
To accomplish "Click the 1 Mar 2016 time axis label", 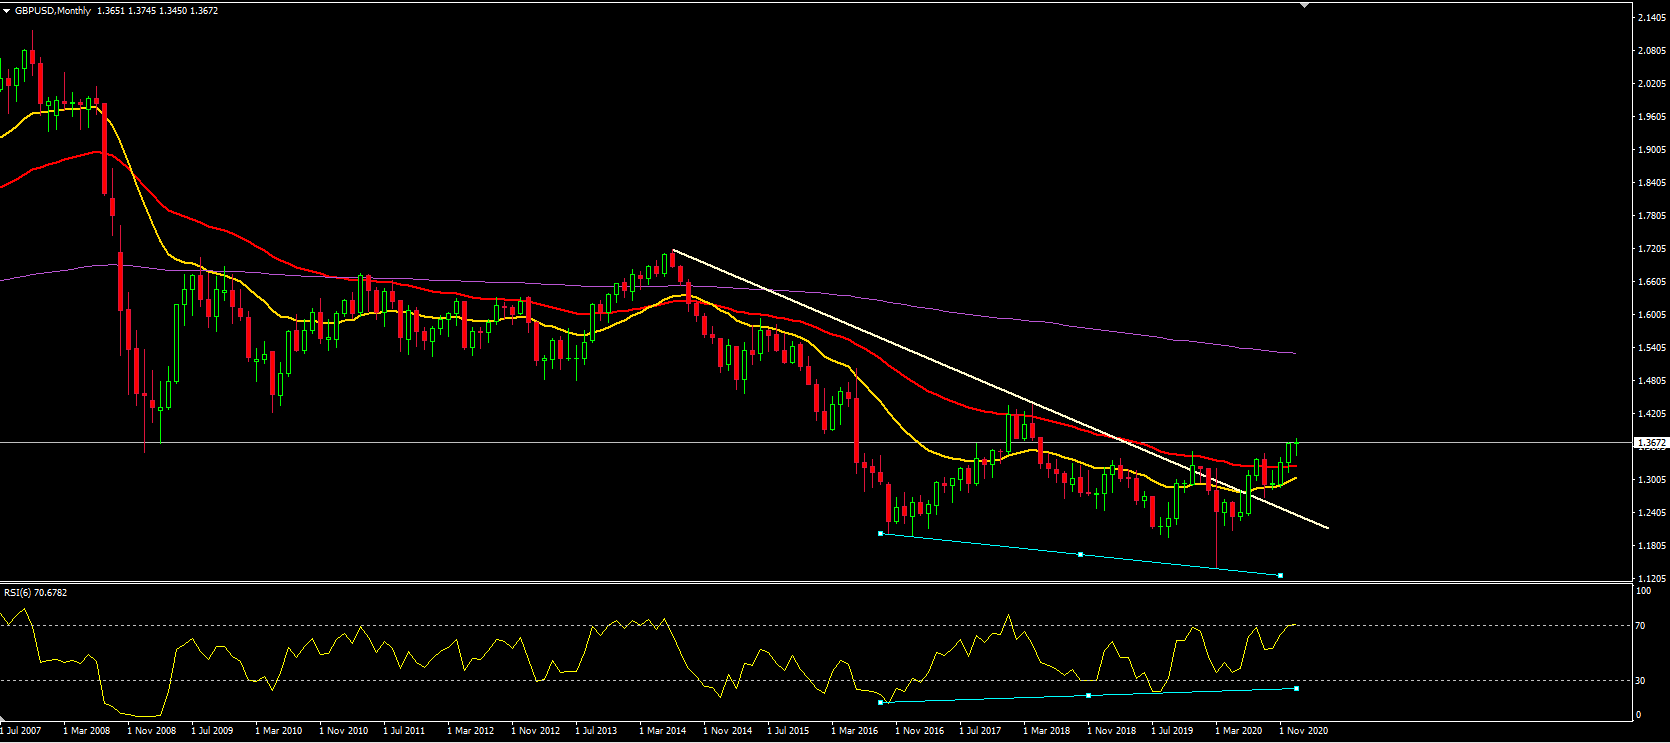I will coord(854,731).
